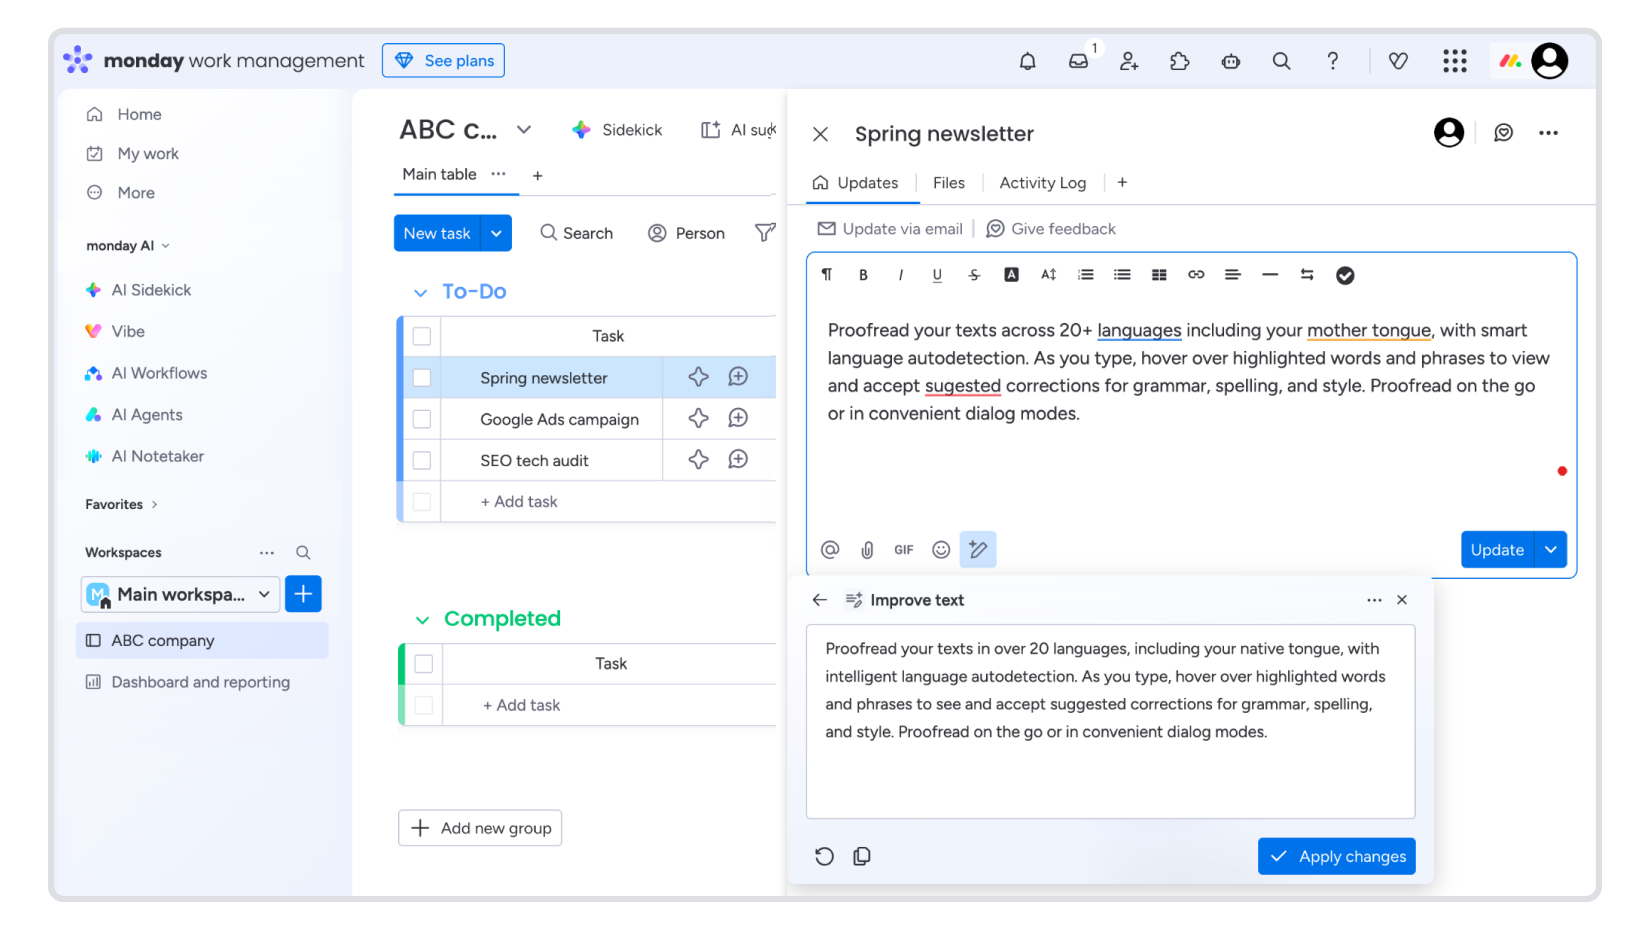Open the notifications bell

coord(1027,61)
